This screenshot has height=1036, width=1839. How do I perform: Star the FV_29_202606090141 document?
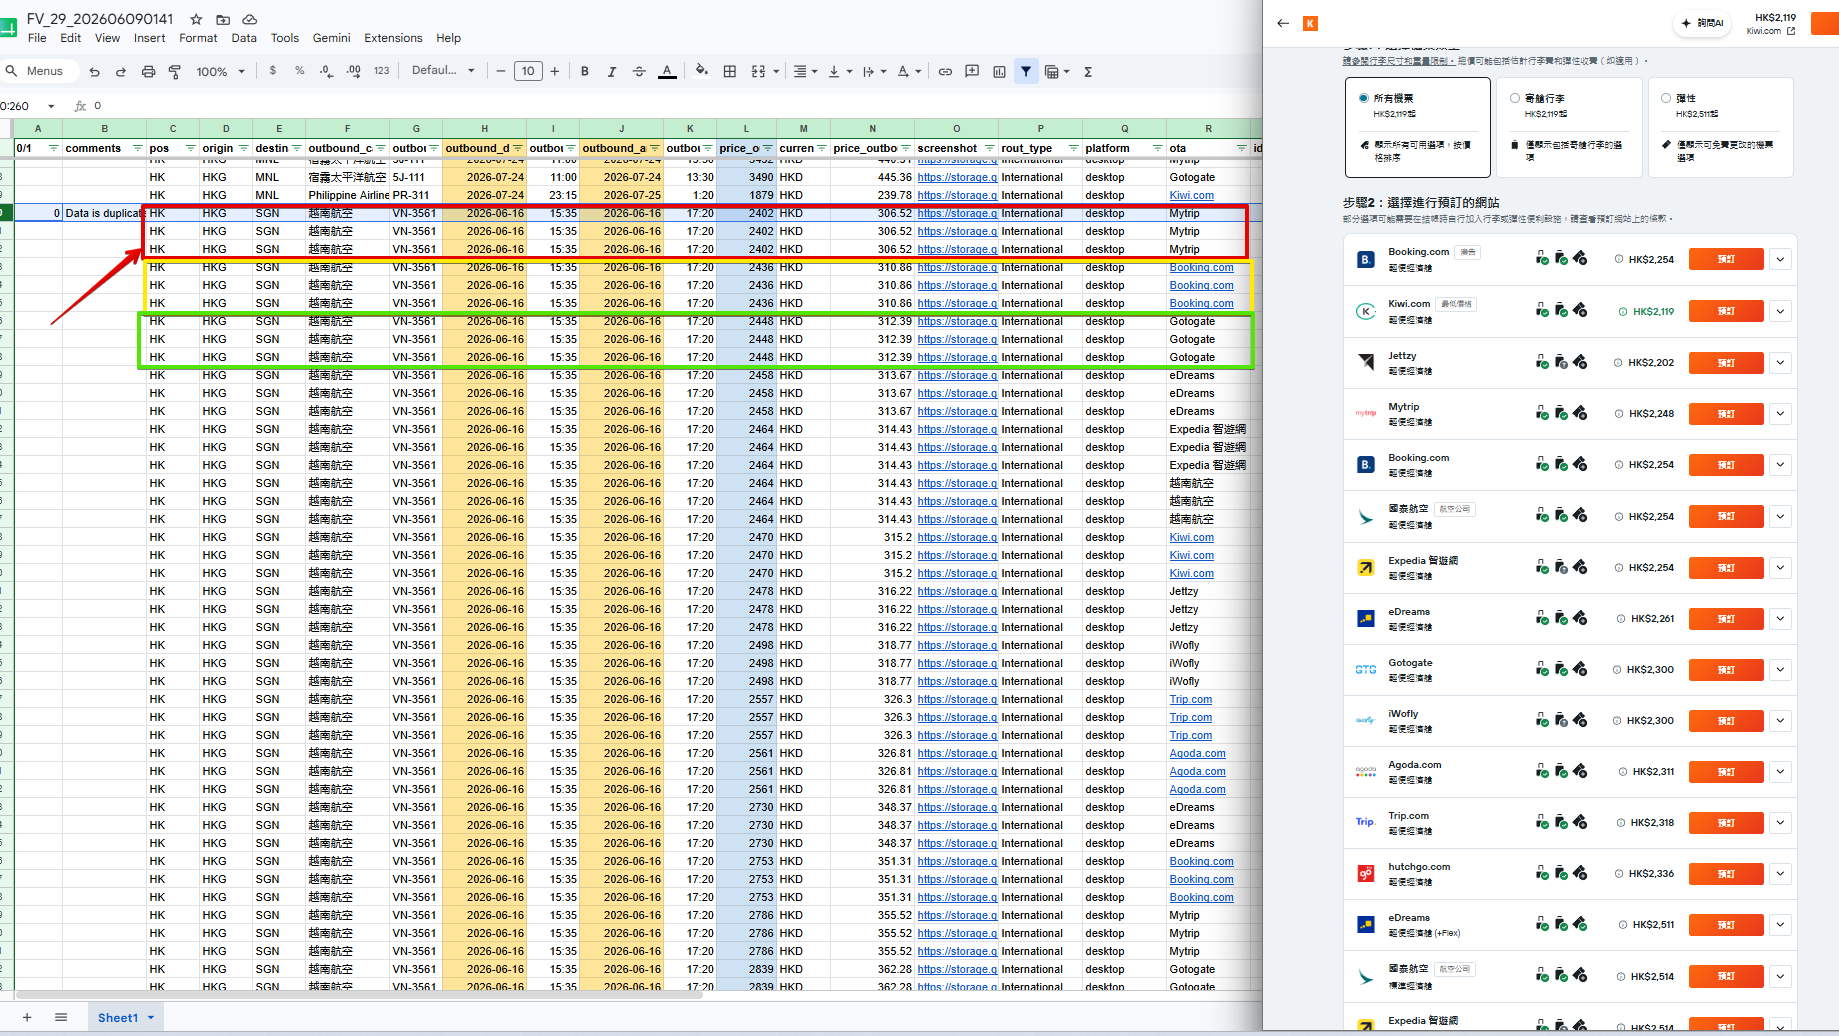[196, 19]
